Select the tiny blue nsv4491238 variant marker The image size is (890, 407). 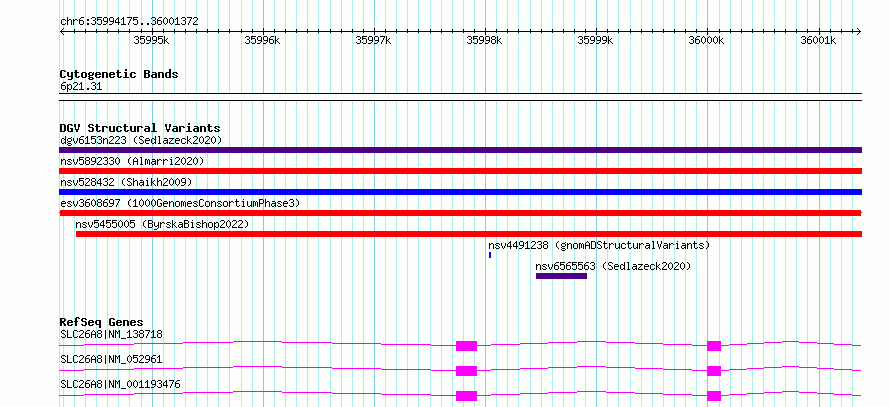point(490,255)
